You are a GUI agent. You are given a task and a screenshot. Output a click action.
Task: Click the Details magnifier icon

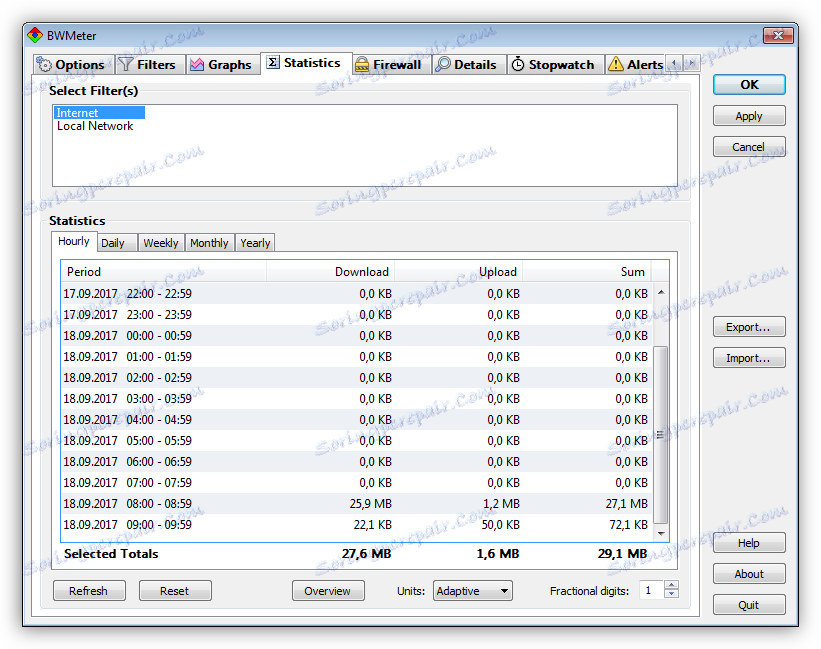[x=443, y=64]
